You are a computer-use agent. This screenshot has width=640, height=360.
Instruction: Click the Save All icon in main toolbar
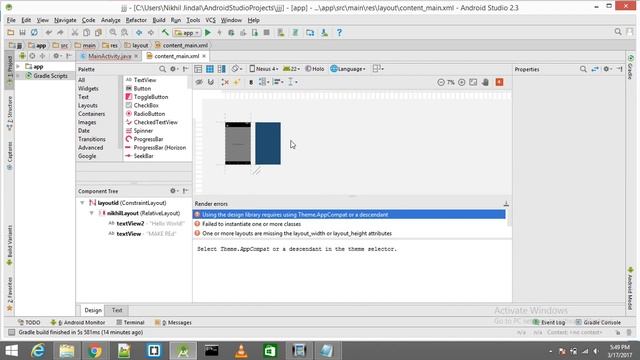(22, 33)
